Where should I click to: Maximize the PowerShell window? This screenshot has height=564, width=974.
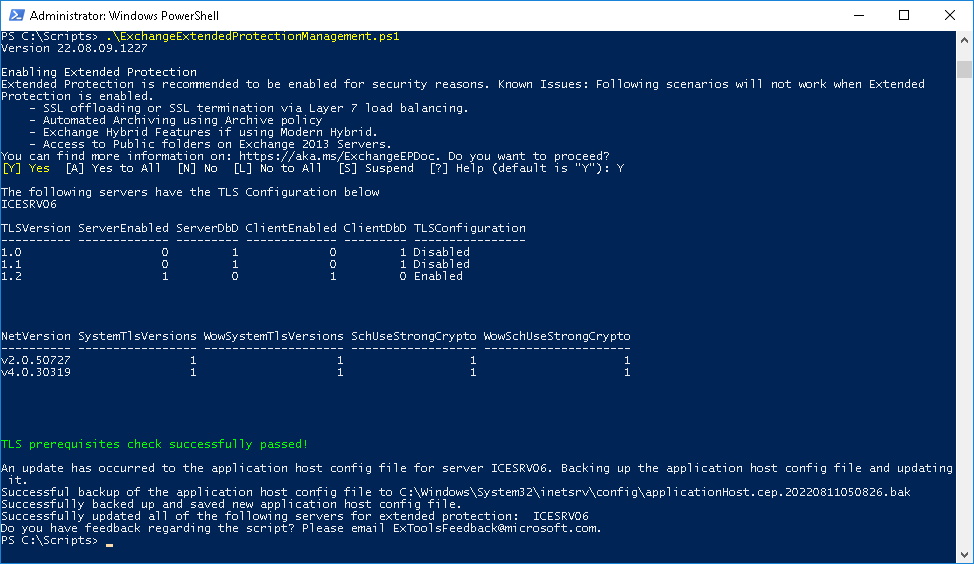tap(904, 15)
